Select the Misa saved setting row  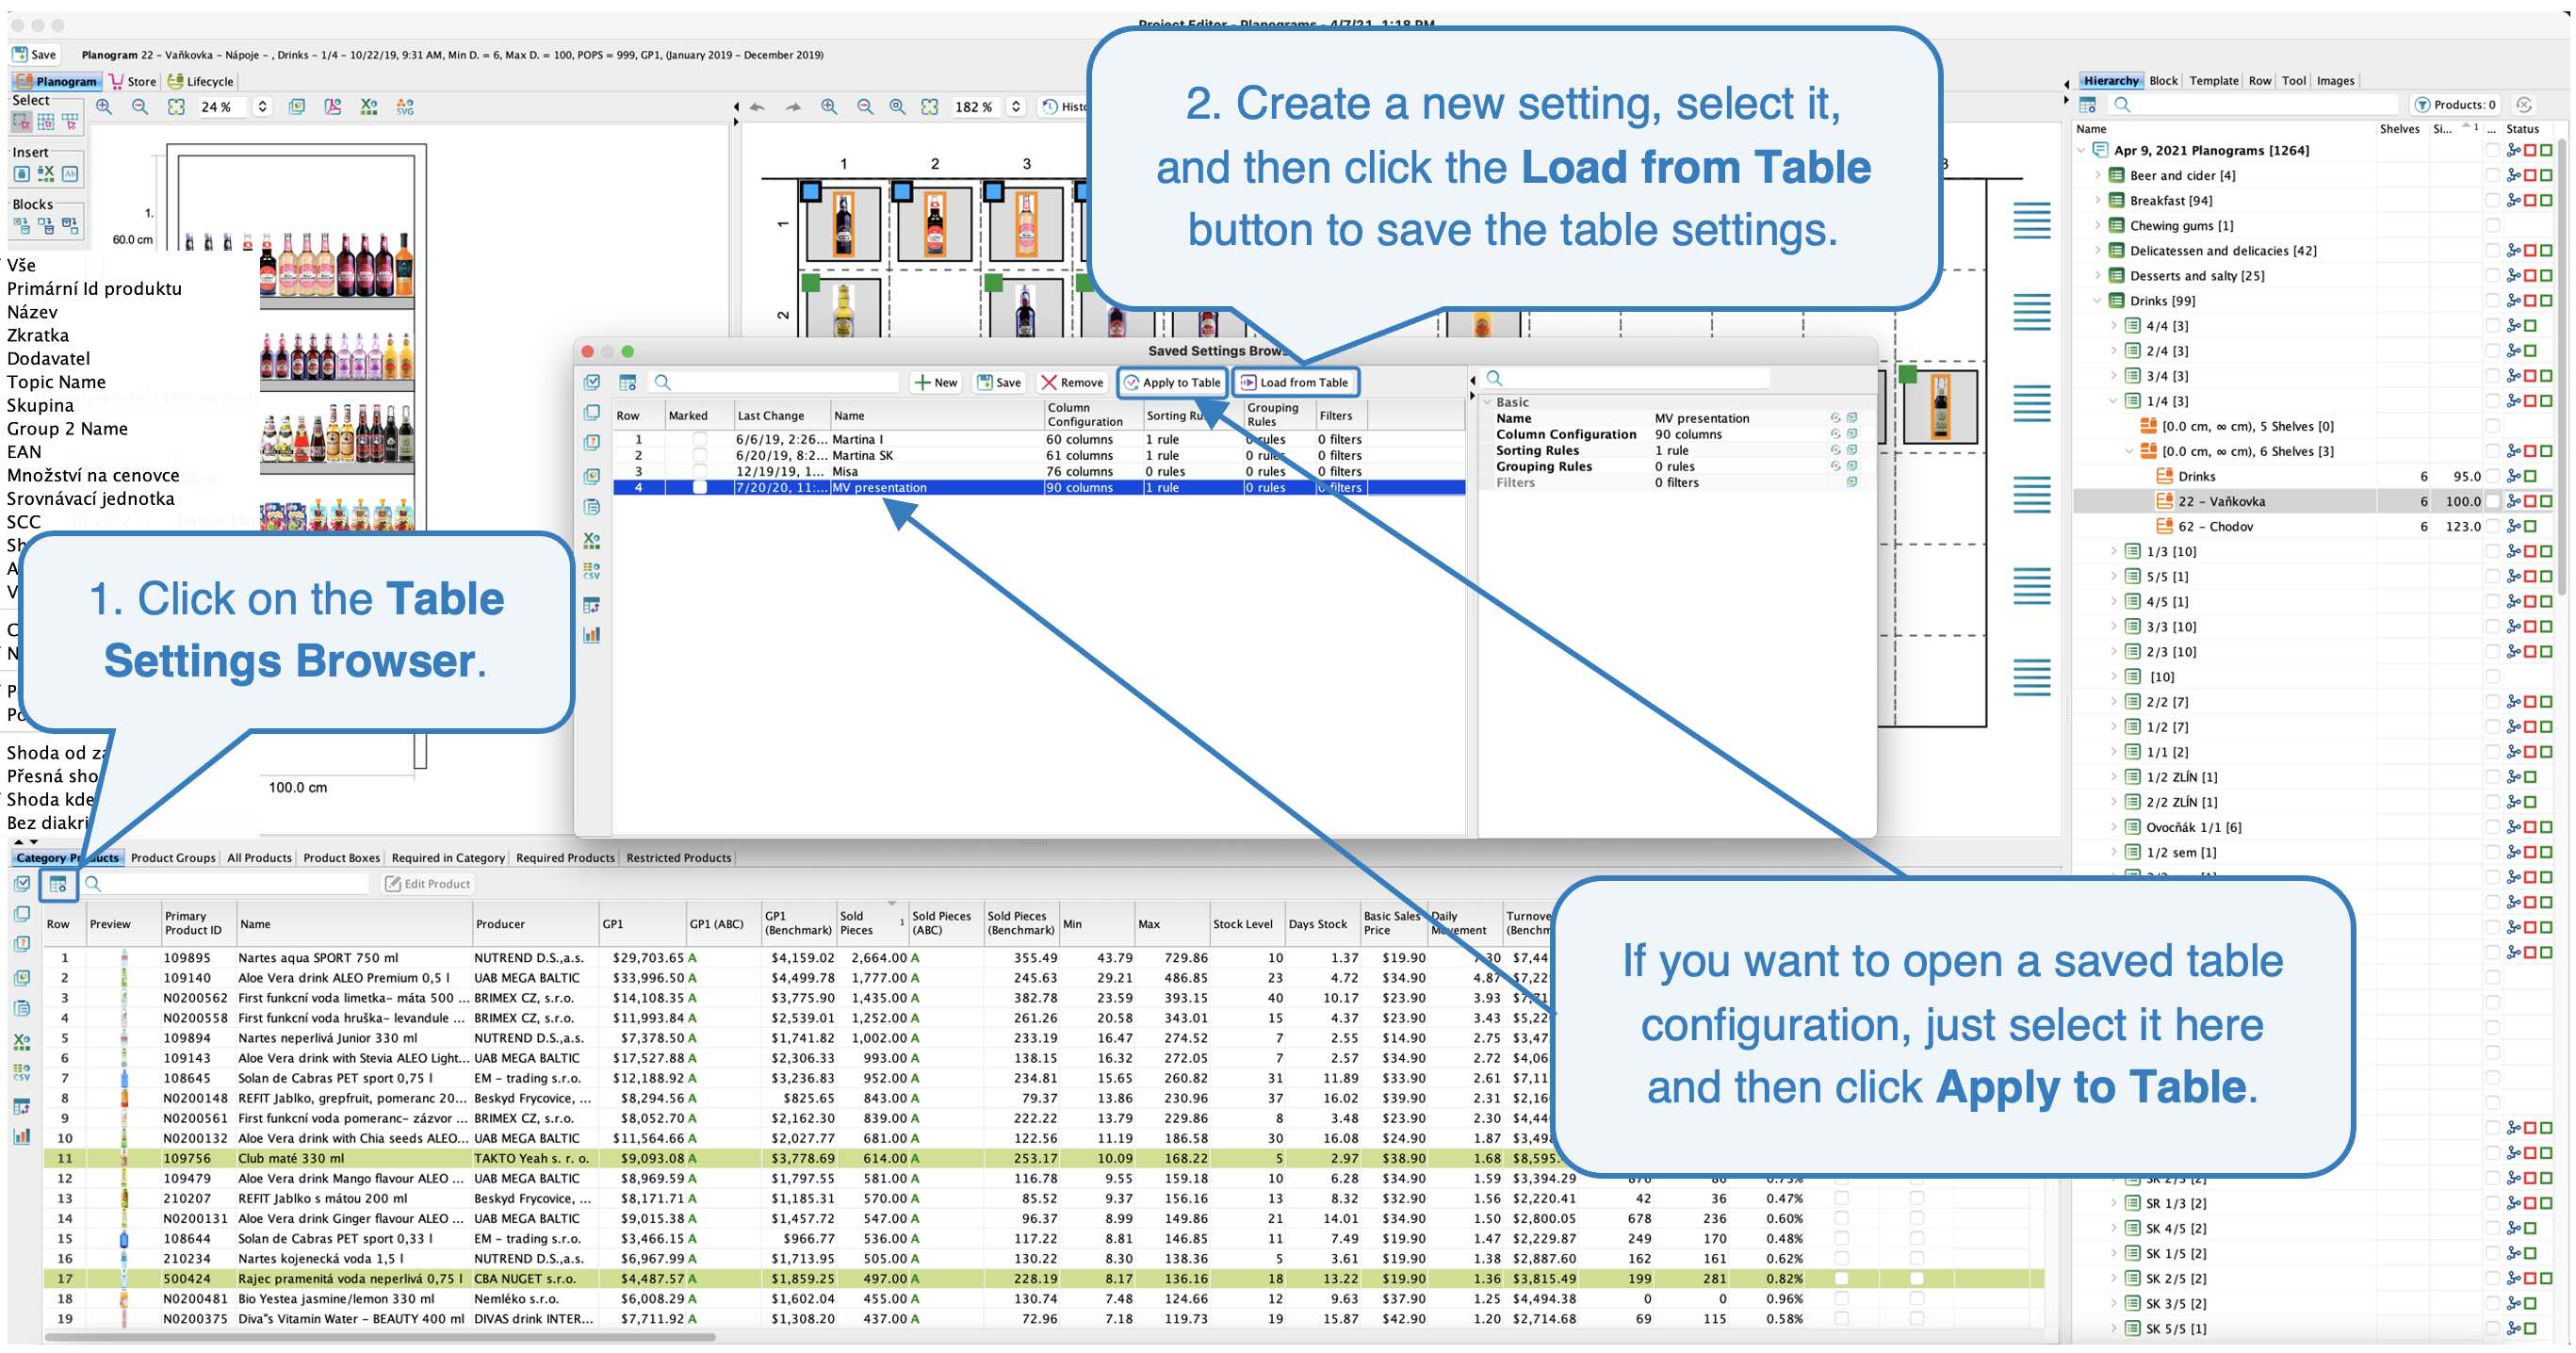[1038, 471]
